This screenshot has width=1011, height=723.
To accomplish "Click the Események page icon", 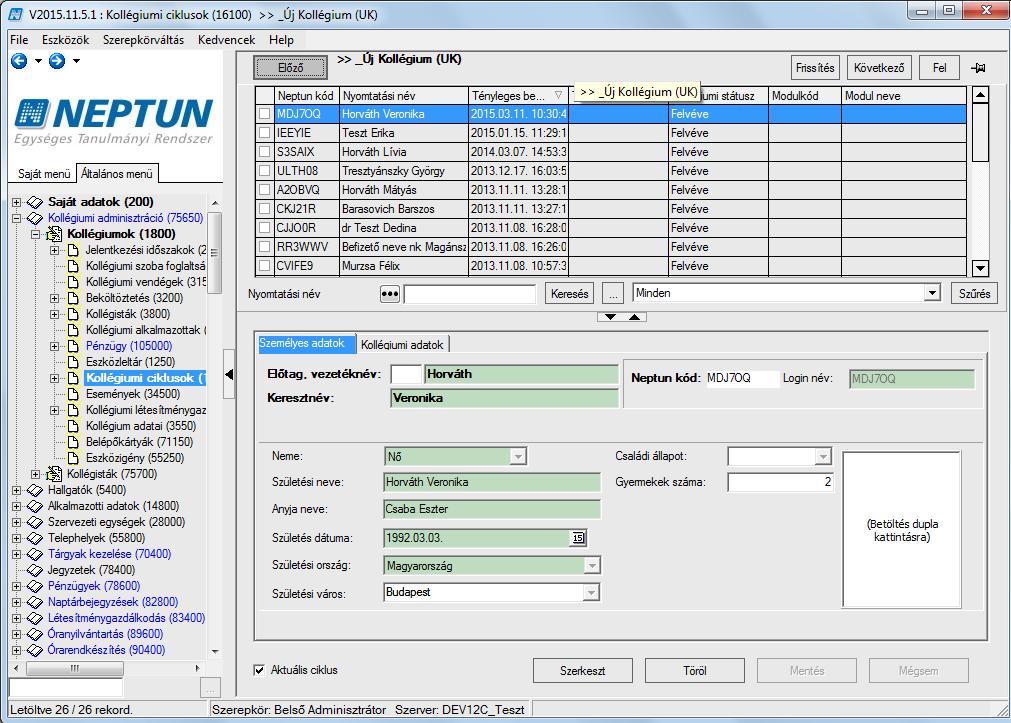I will click(74, 394).
